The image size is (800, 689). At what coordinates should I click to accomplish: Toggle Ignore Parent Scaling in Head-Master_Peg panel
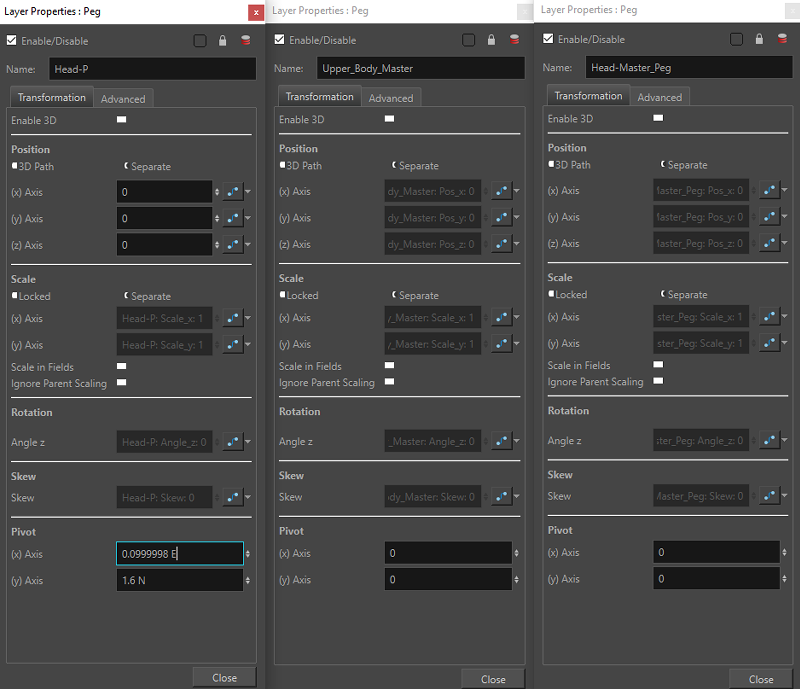point(657,382)
